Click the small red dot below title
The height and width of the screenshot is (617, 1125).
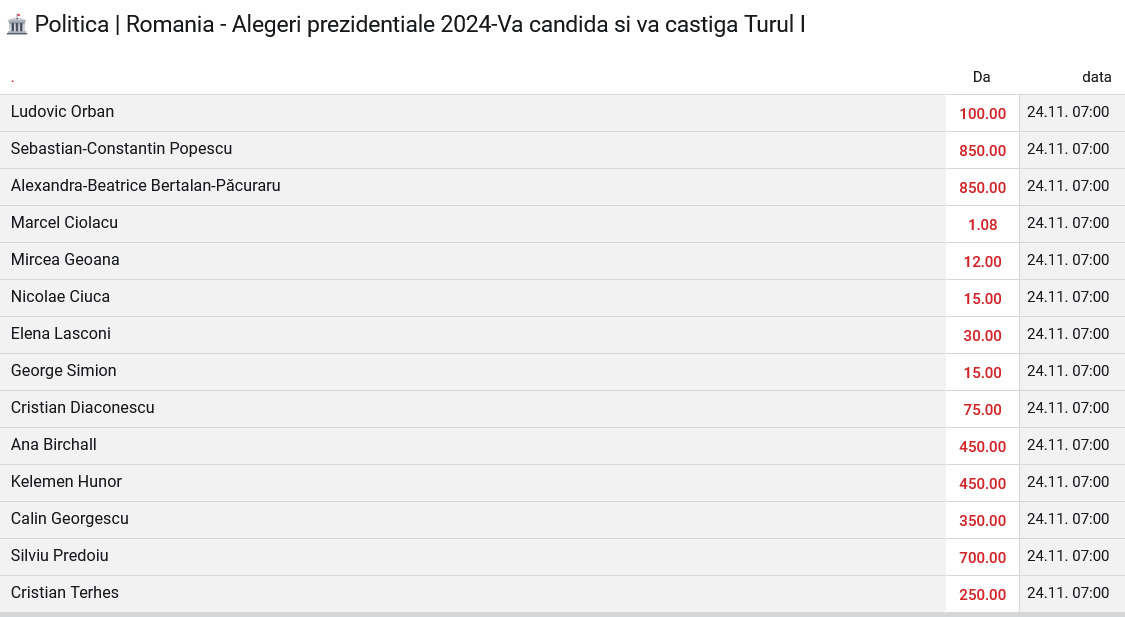(12, 80)
